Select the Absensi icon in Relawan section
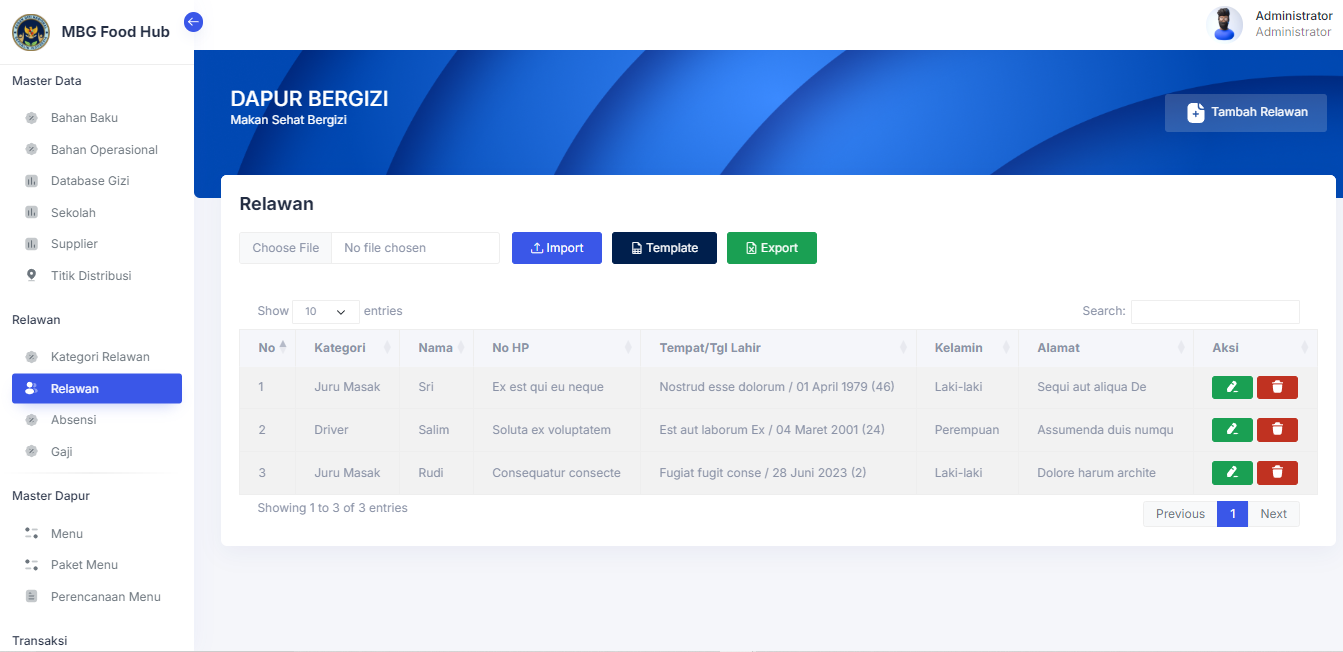The height and width of the screenshot is (652, 1343). [x=31, y=419]
